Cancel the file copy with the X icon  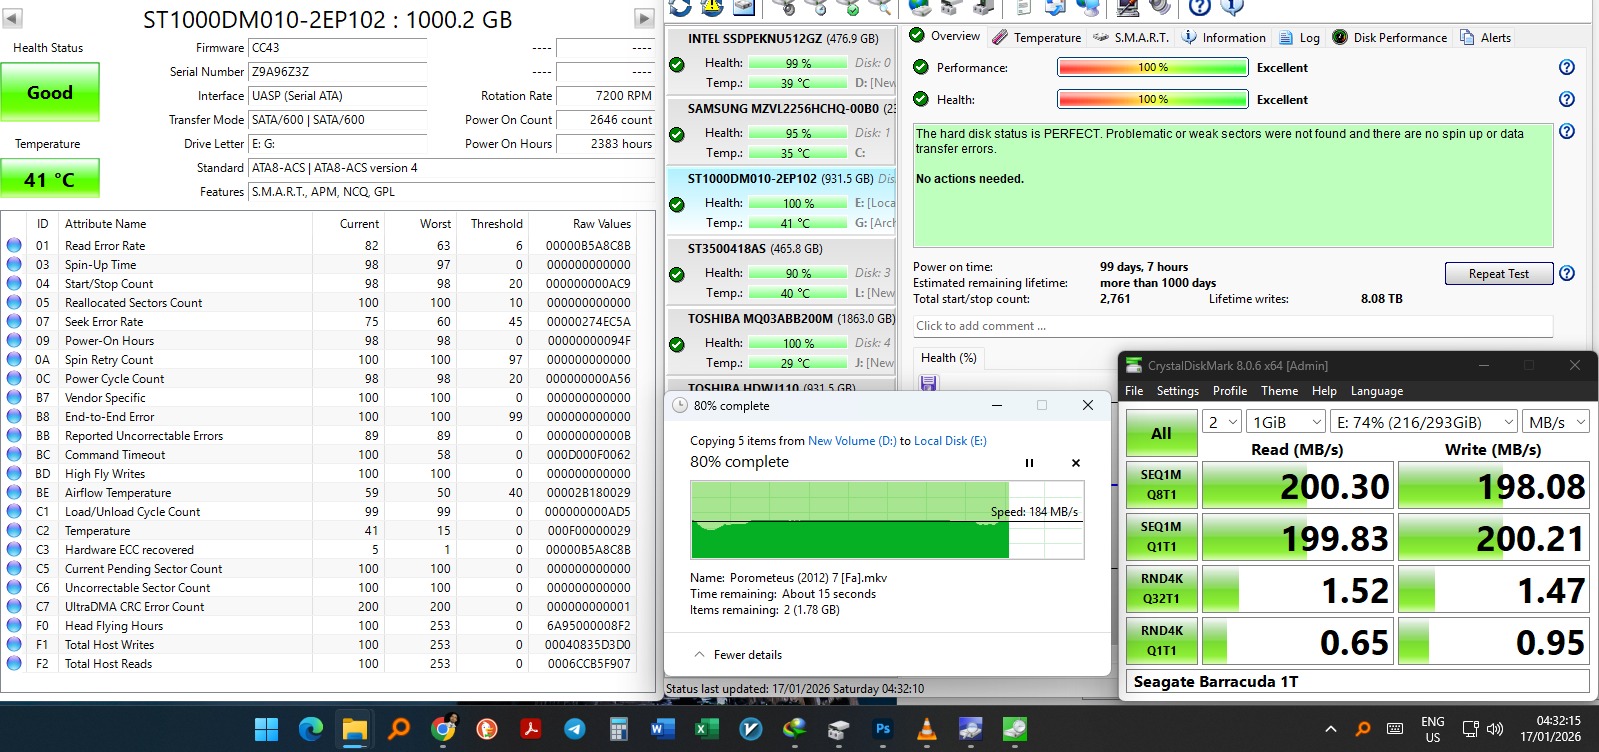(1076, 463)
